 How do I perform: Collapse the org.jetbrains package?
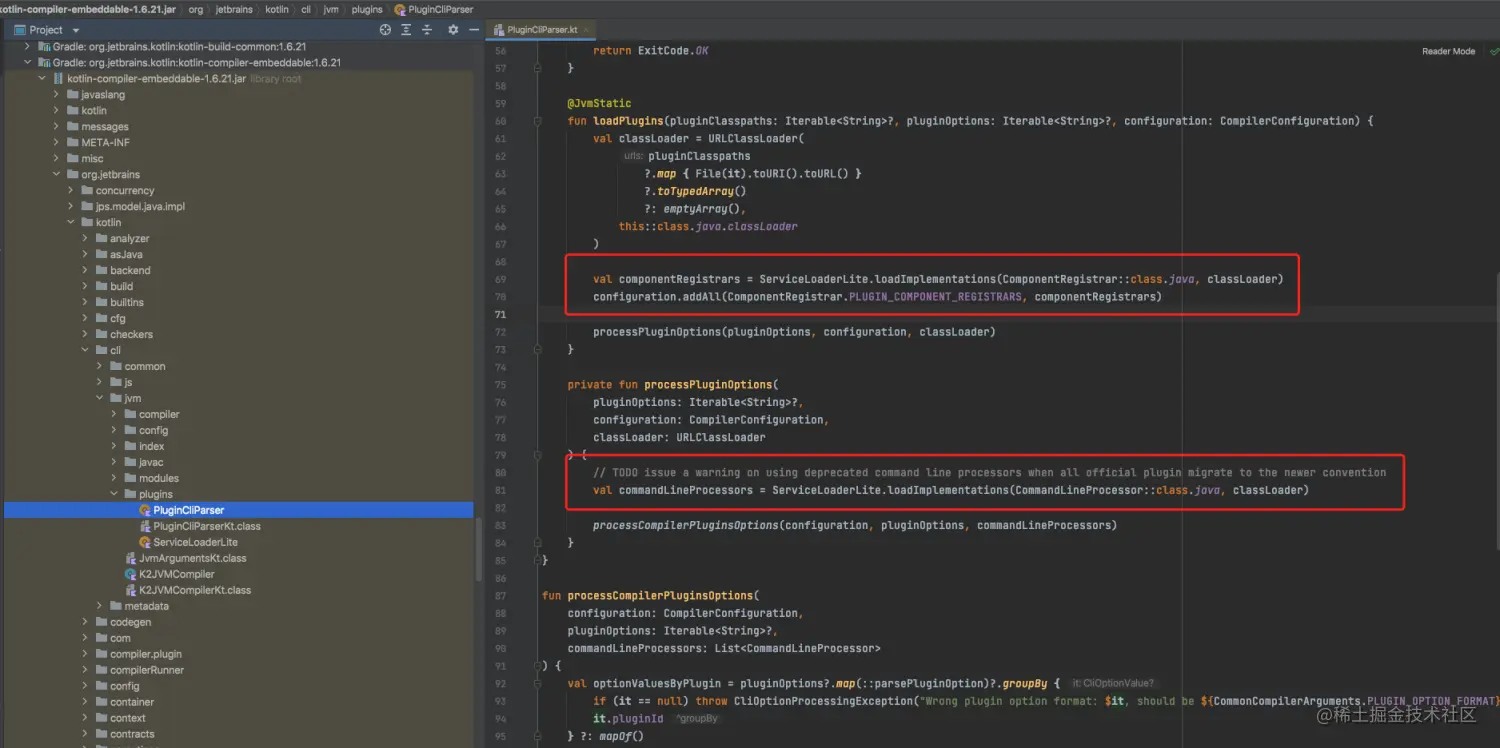57,174
